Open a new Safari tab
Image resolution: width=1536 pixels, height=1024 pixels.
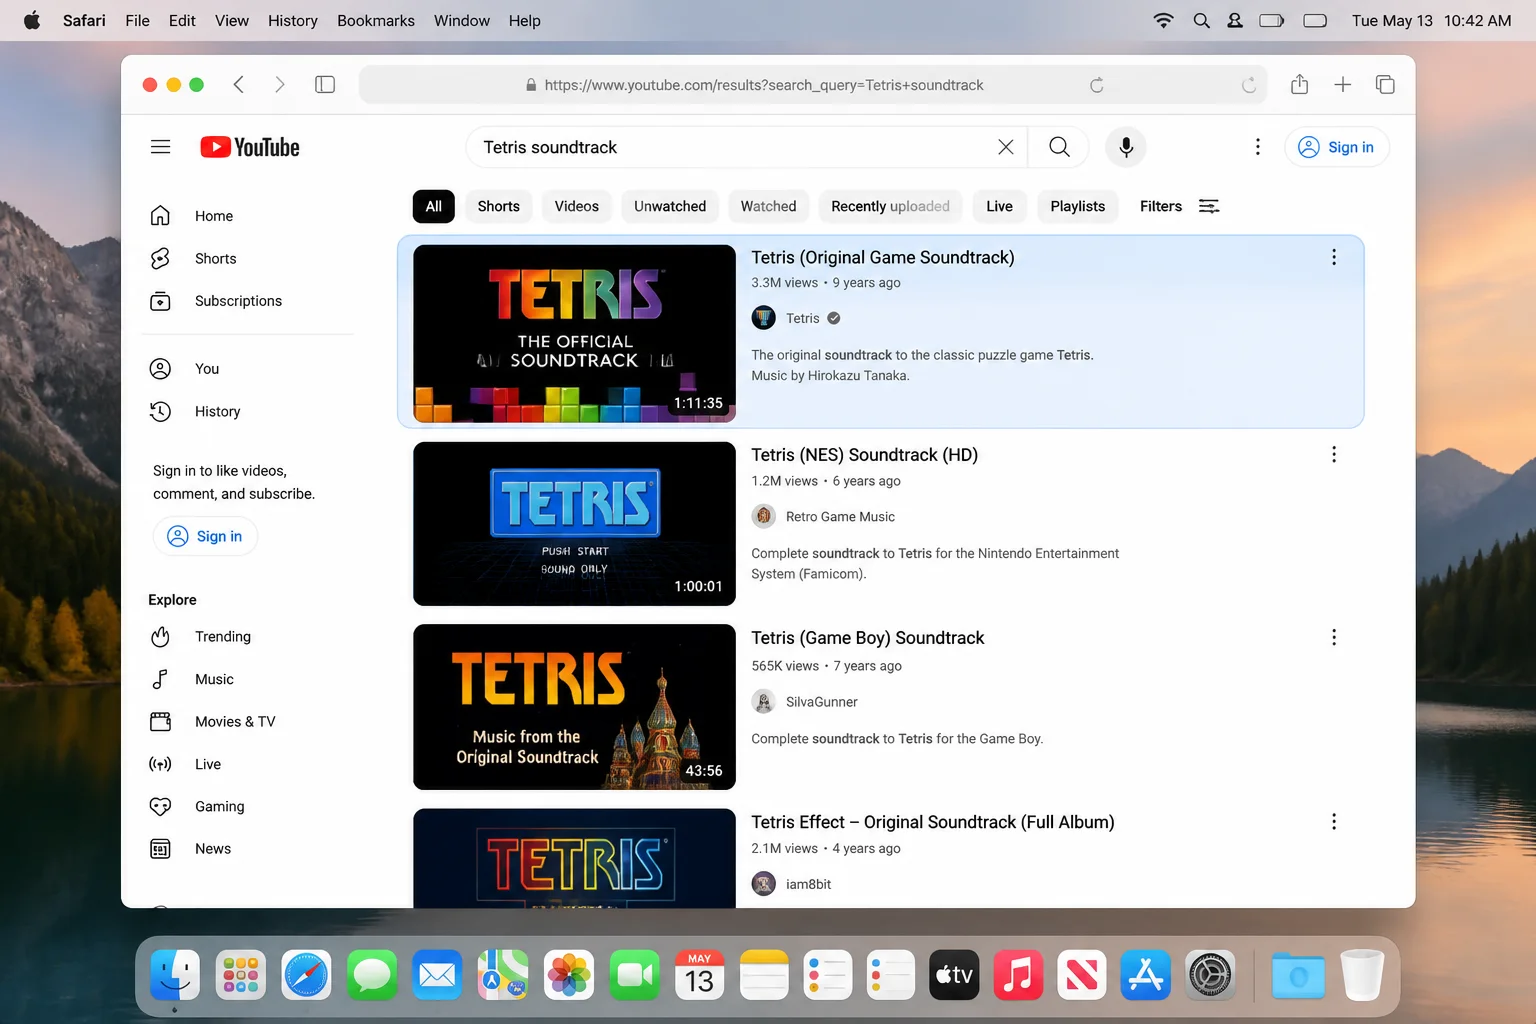click(x=1342, y=85)
